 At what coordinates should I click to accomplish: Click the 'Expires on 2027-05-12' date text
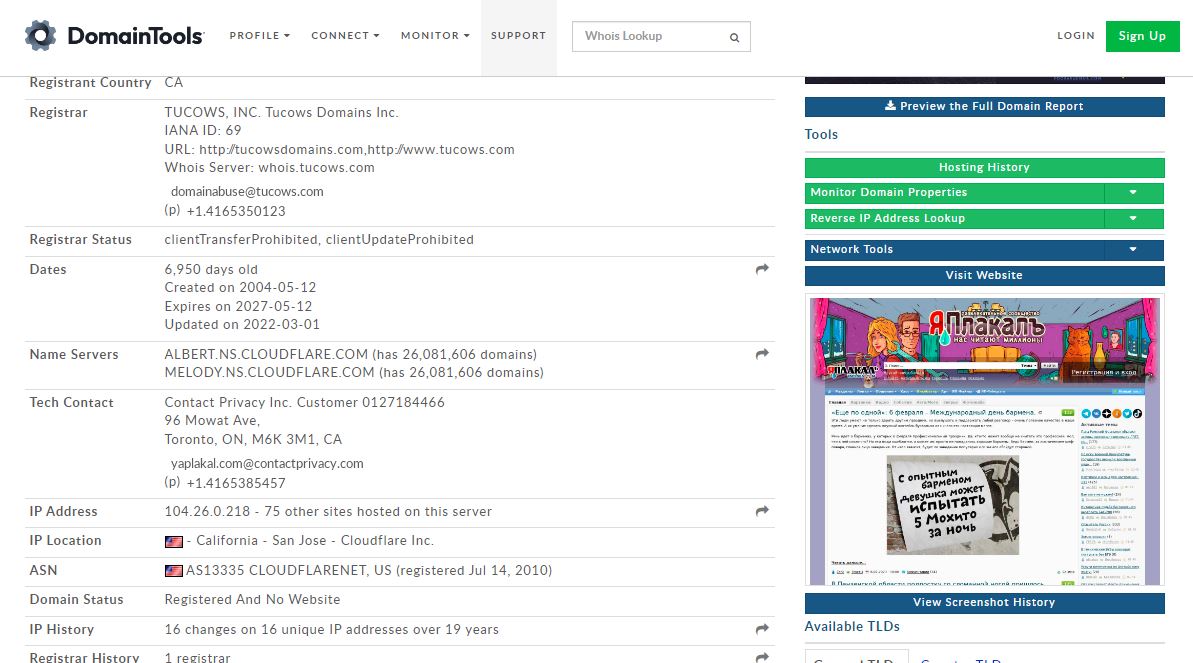[238, 307]
